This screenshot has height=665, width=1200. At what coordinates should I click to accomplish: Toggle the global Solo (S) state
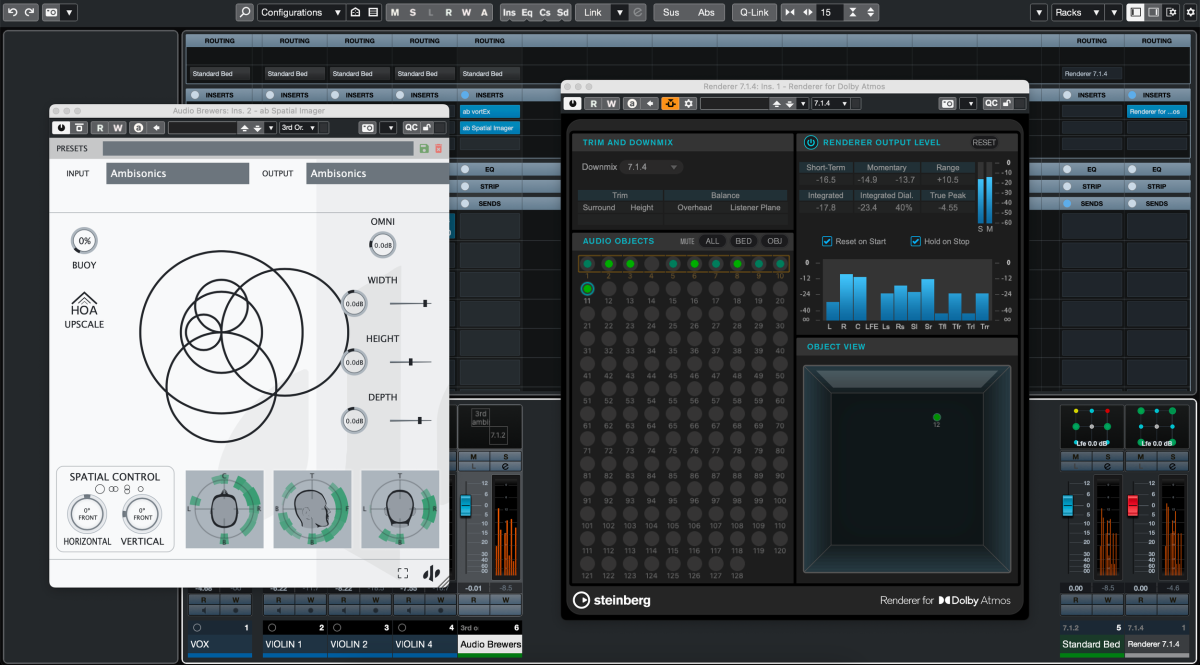click(413, 13)
